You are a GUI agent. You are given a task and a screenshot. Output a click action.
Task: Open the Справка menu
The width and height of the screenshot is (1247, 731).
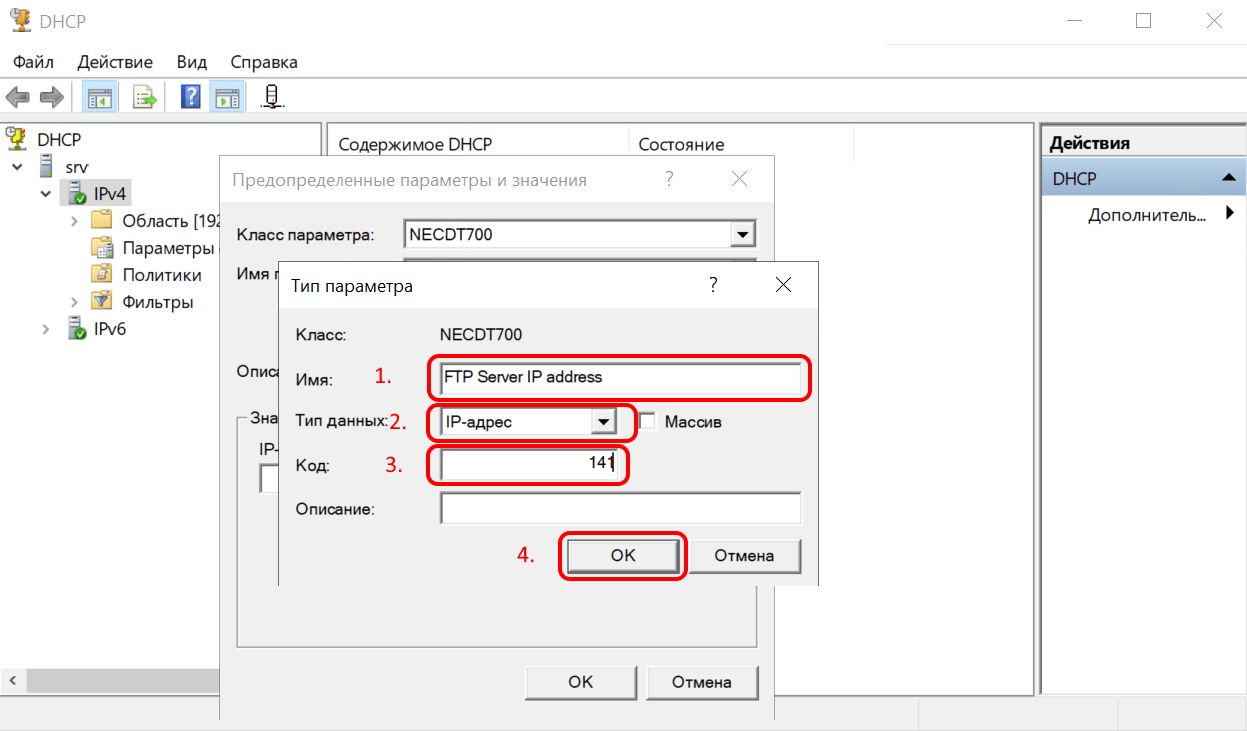pos(264,62)
